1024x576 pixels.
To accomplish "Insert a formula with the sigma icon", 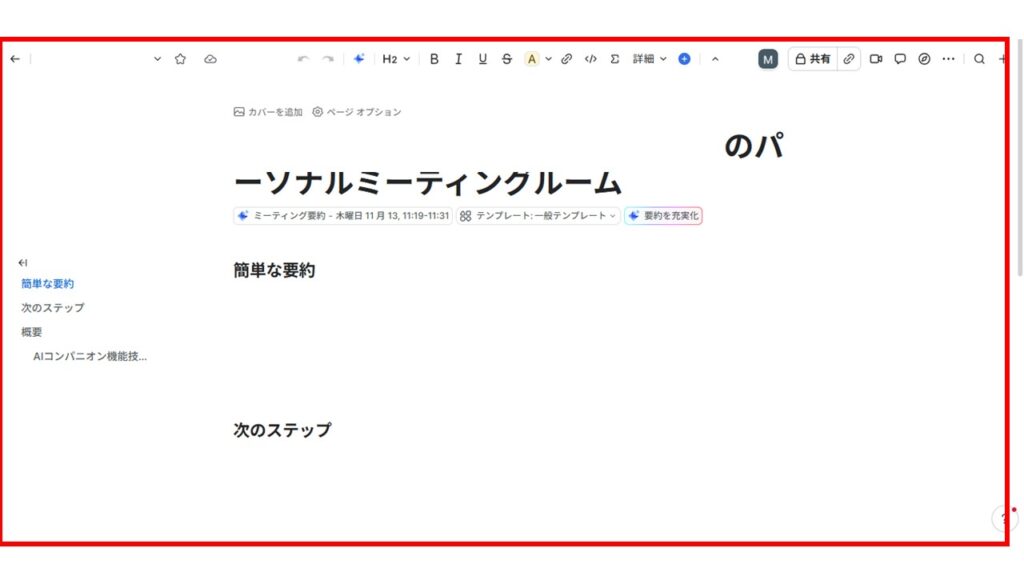I will coord(615,59).
